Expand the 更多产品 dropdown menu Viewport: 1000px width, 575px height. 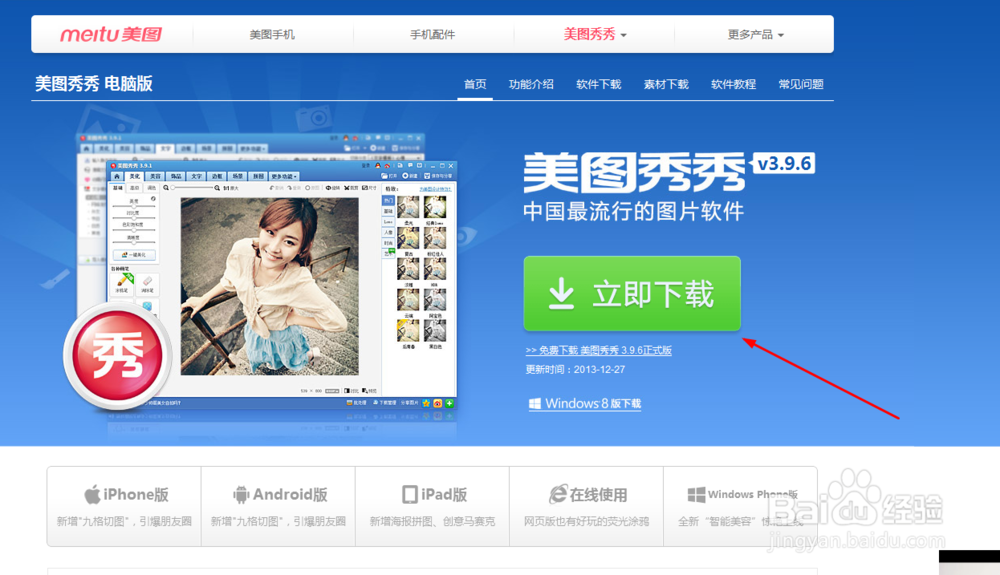755,34
